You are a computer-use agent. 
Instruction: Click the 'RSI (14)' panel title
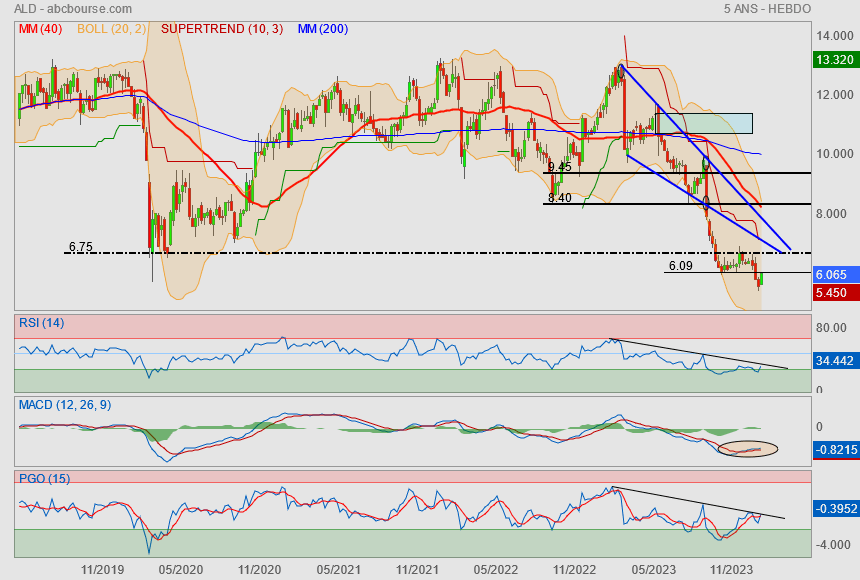[42, 323]
